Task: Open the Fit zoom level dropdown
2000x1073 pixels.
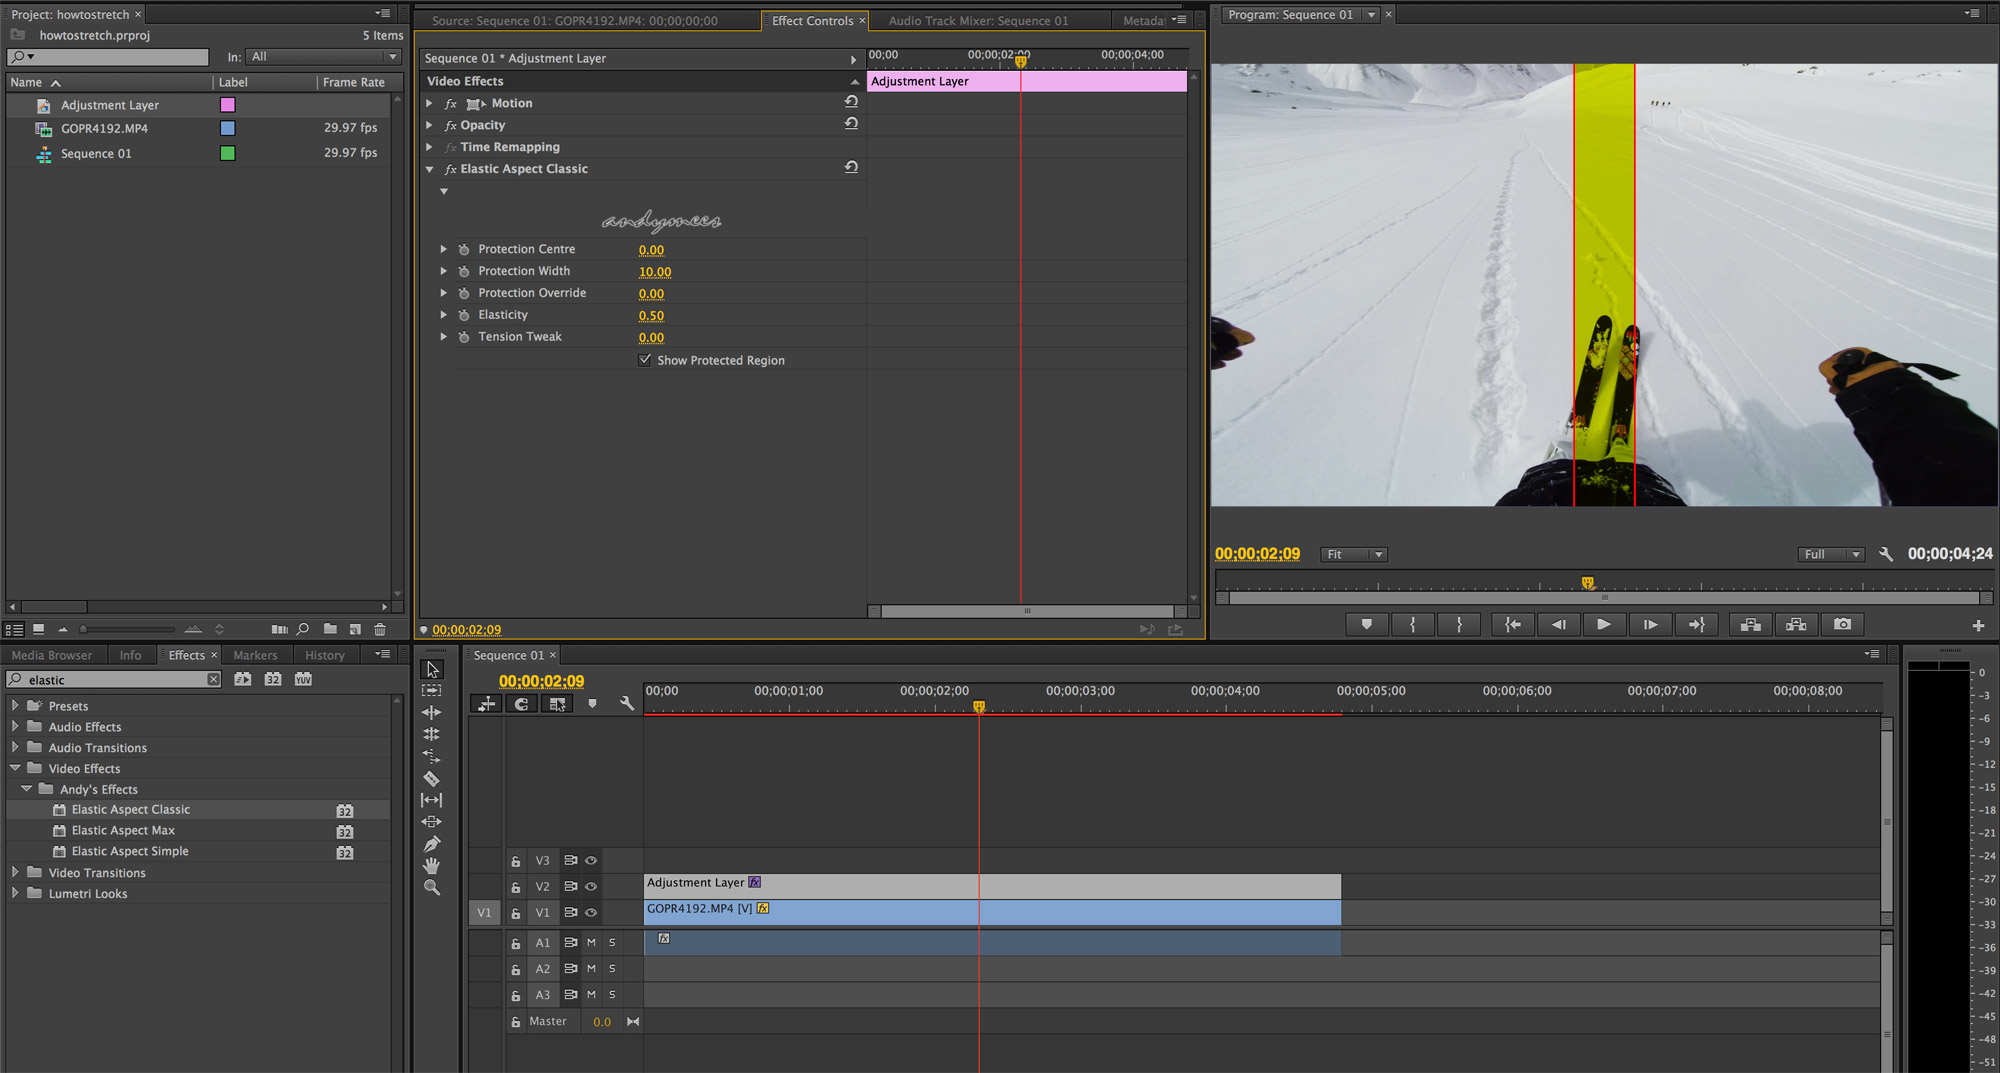Action: 1354,554
